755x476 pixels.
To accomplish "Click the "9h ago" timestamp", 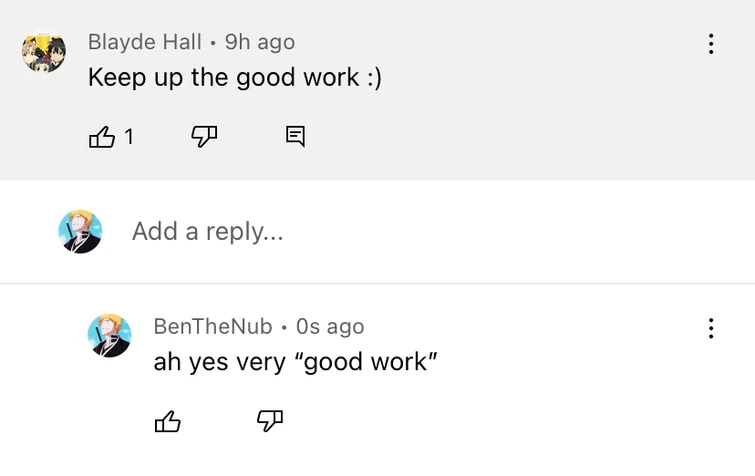I will tap(260, 42).
